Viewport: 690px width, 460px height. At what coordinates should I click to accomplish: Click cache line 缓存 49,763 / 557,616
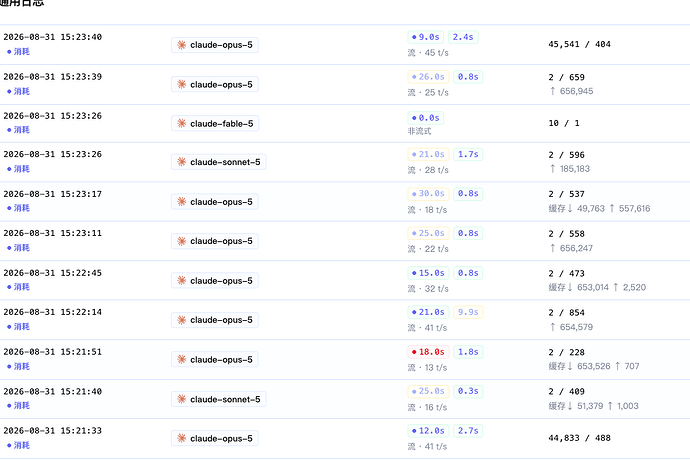point(599,208)
